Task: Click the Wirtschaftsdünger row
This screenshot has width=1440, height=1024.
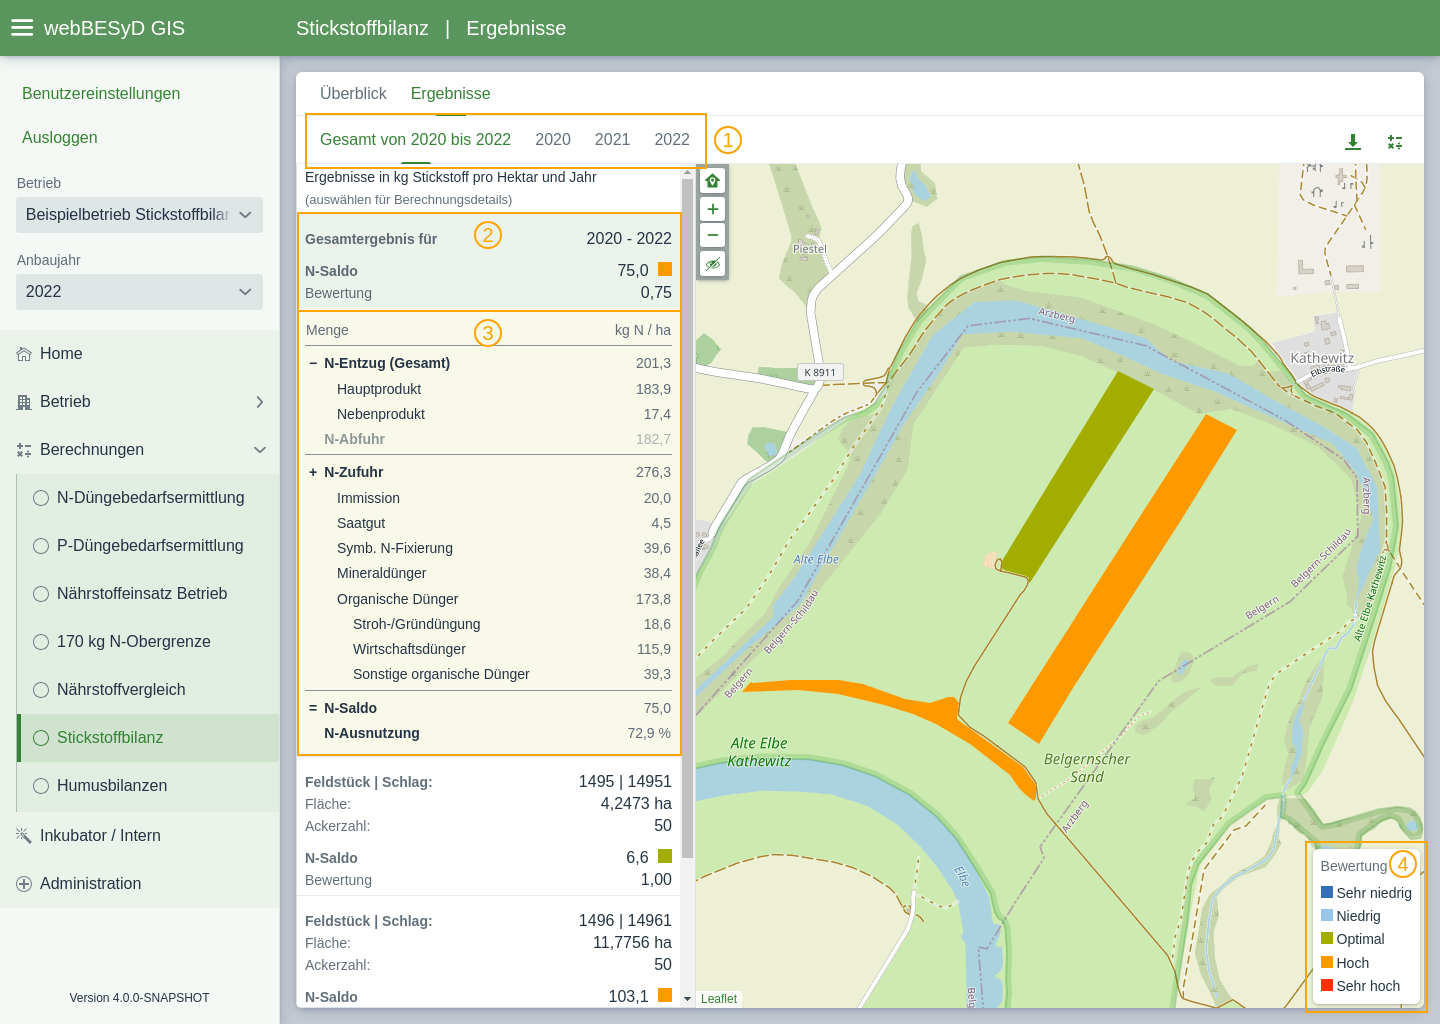Action: point(488,649)
